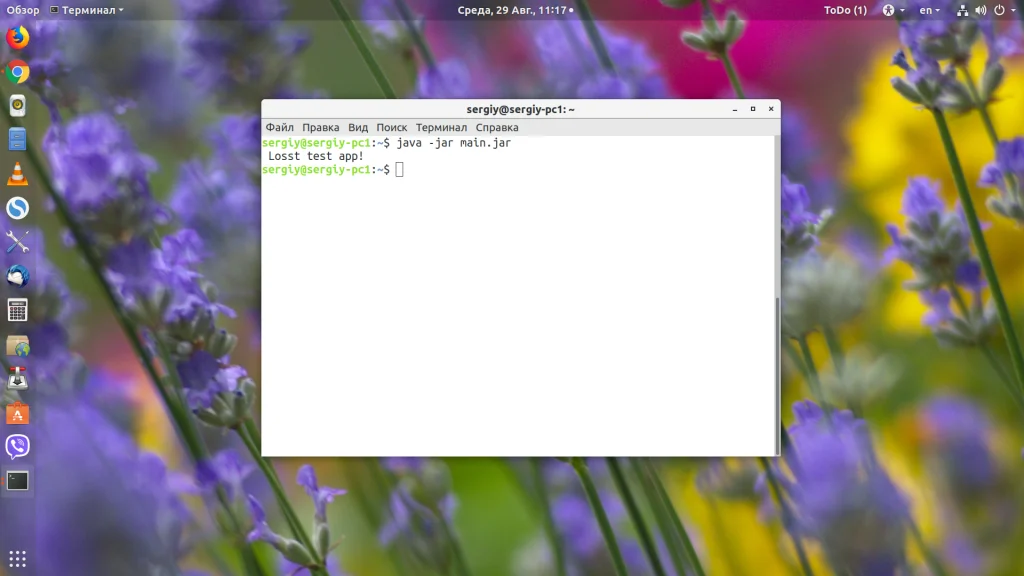Open the ToDo (1) indicator
This screenshot has width=1024, height=576.
(845, 10)
